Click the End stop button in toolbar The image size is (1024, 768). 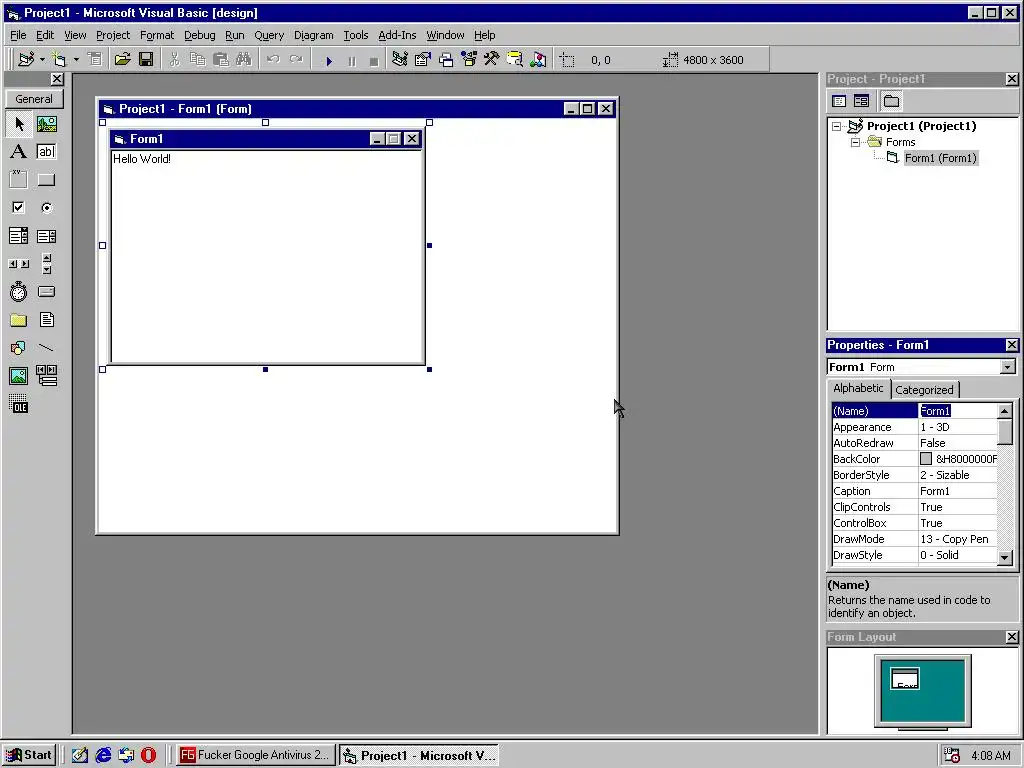pyautogui.click(x=374, y=61)
